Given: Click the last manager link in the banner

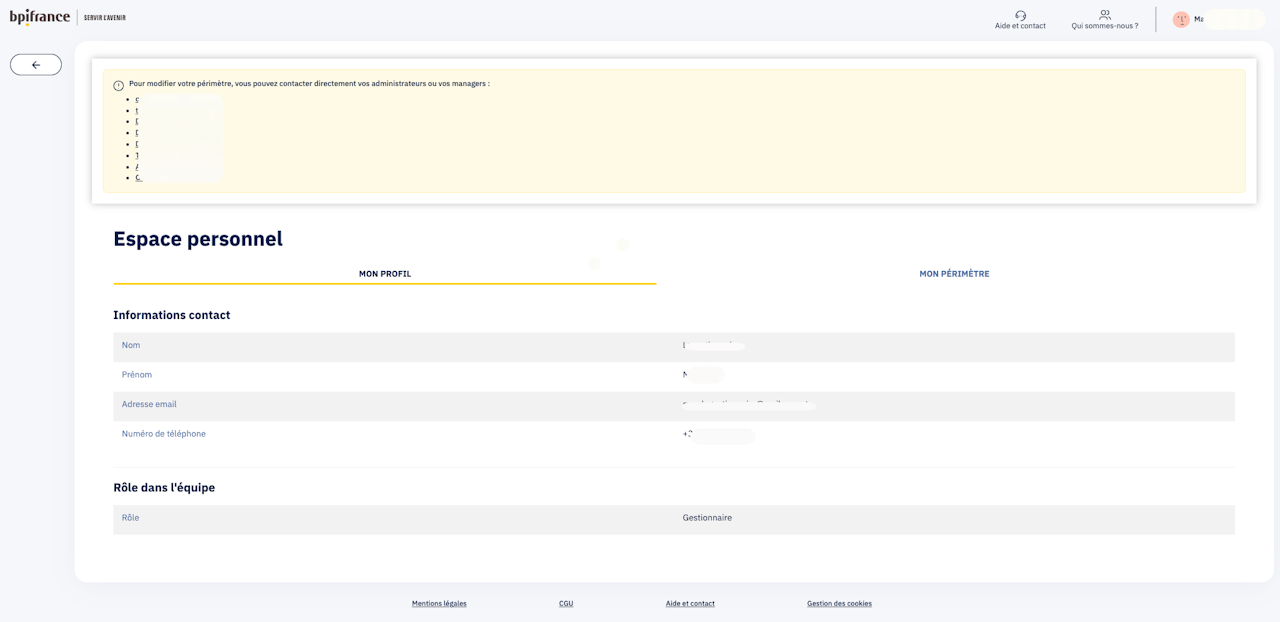Looking at the screenshot, I should 139,178.
